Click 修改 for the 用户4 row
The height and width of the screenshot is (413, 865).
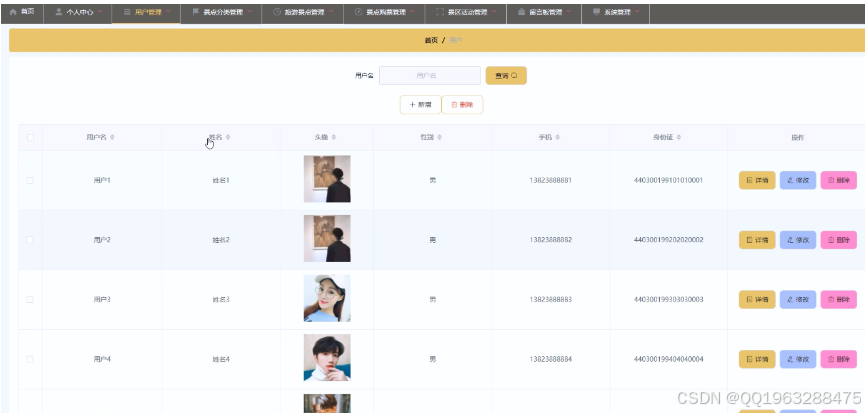(798, 359)
